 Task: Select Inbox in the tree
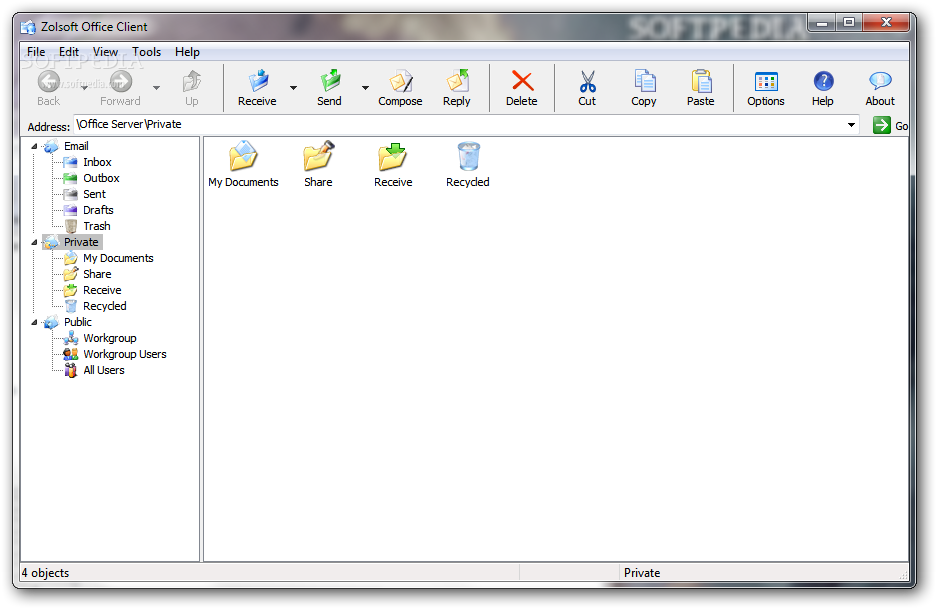click(x=97, y=162)
